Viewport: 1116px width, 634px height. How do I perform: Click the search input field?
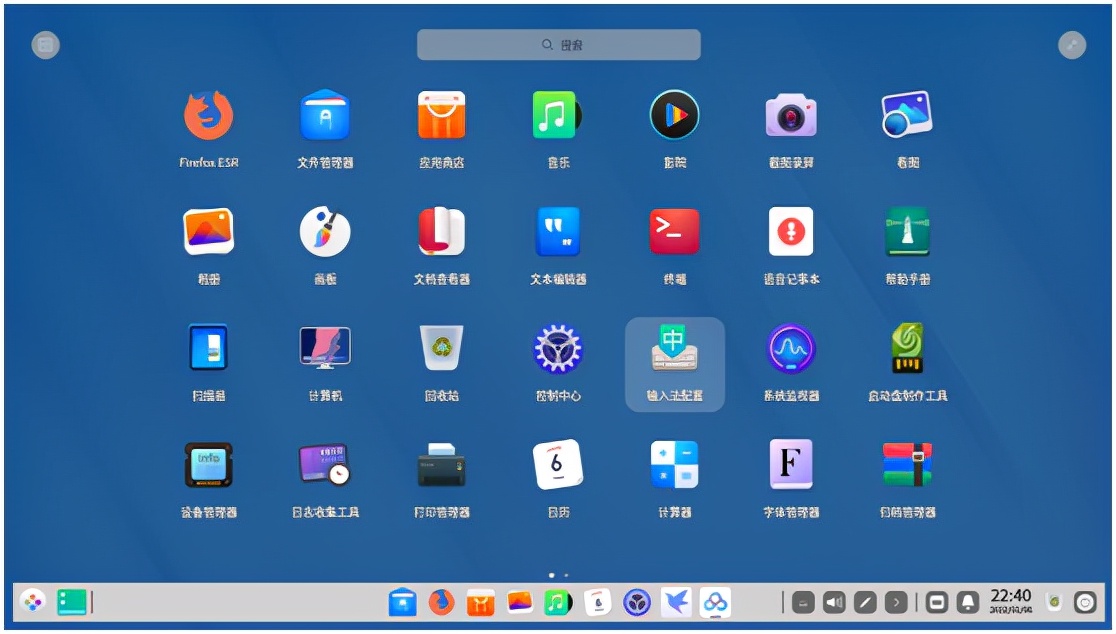(558, 44)
